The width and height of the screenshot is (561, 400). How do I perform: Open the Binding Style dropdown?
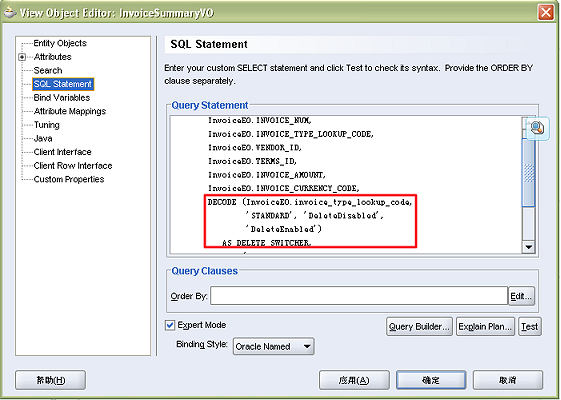[x=274, y=346]
